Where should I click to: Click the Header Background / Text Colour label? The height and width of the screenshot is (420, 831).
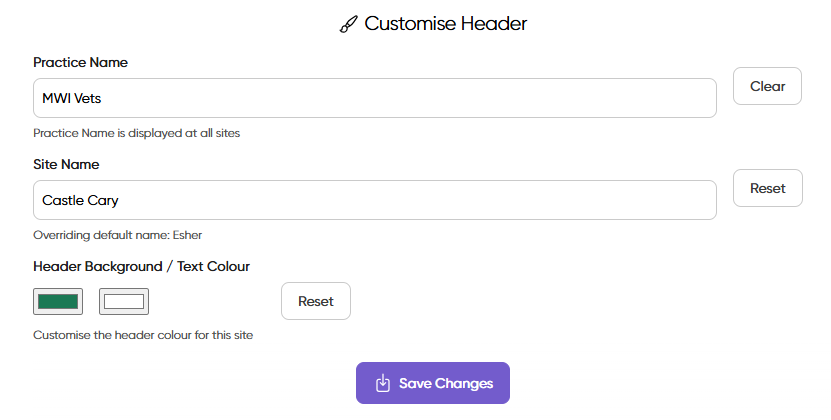(141, 266)
